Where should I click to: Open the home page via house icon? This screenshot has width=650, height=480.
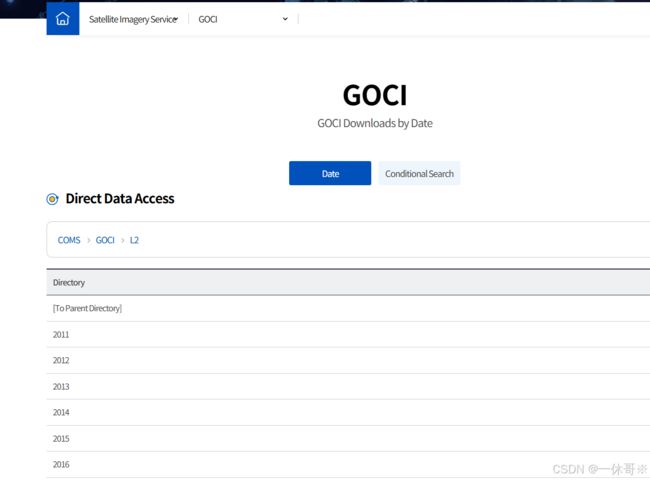pos(63,19)
